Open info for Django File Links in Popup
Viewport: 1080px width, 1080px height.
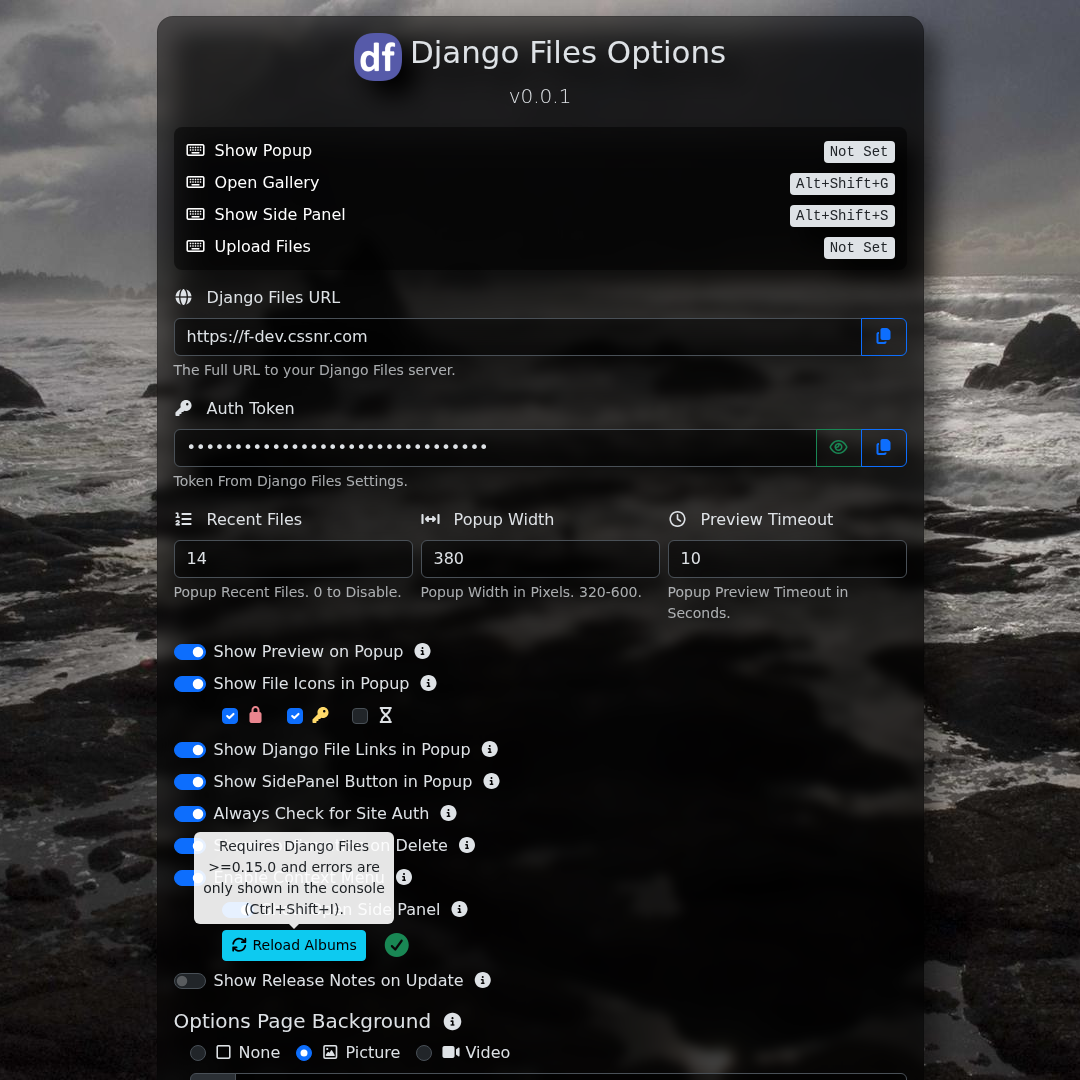[x=489, y=749]
